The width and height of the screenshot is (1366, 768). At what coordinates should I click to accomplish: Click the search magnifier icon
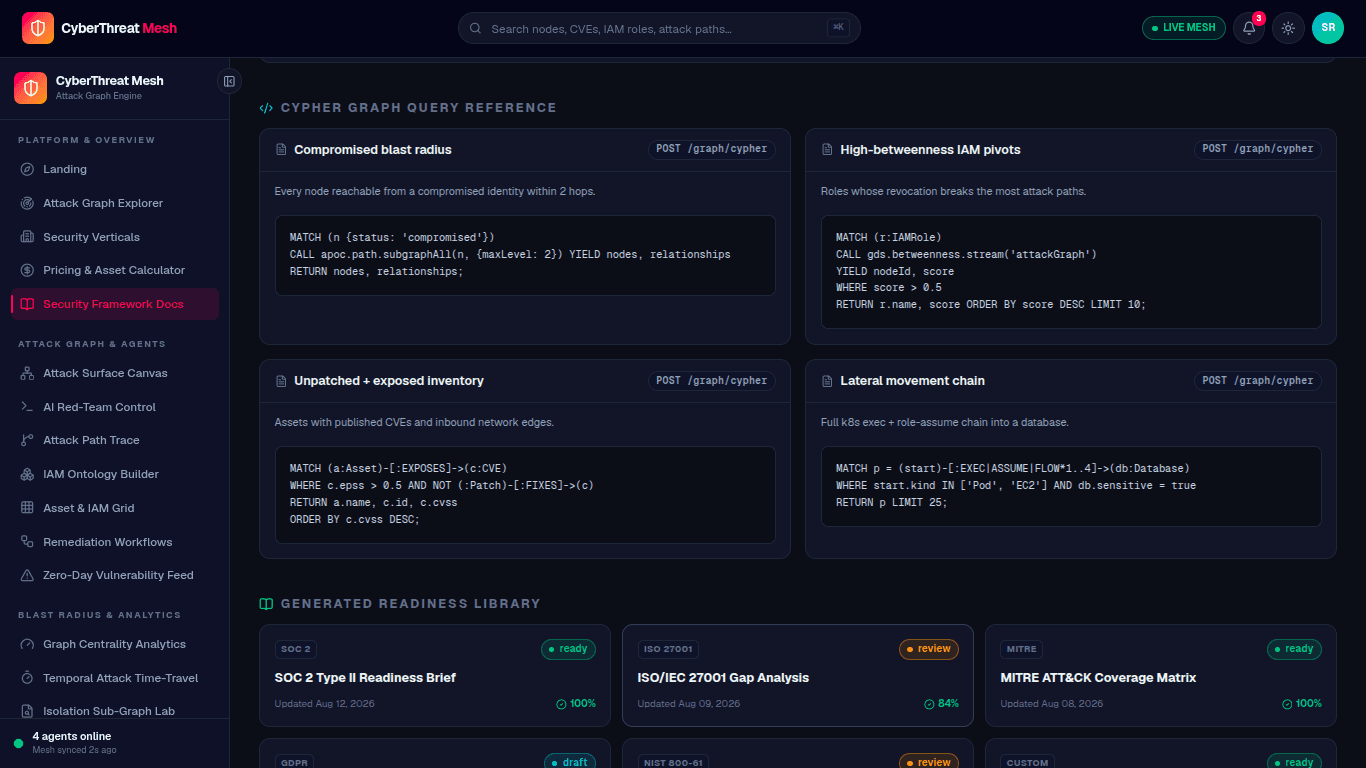(x=475, y=29)
